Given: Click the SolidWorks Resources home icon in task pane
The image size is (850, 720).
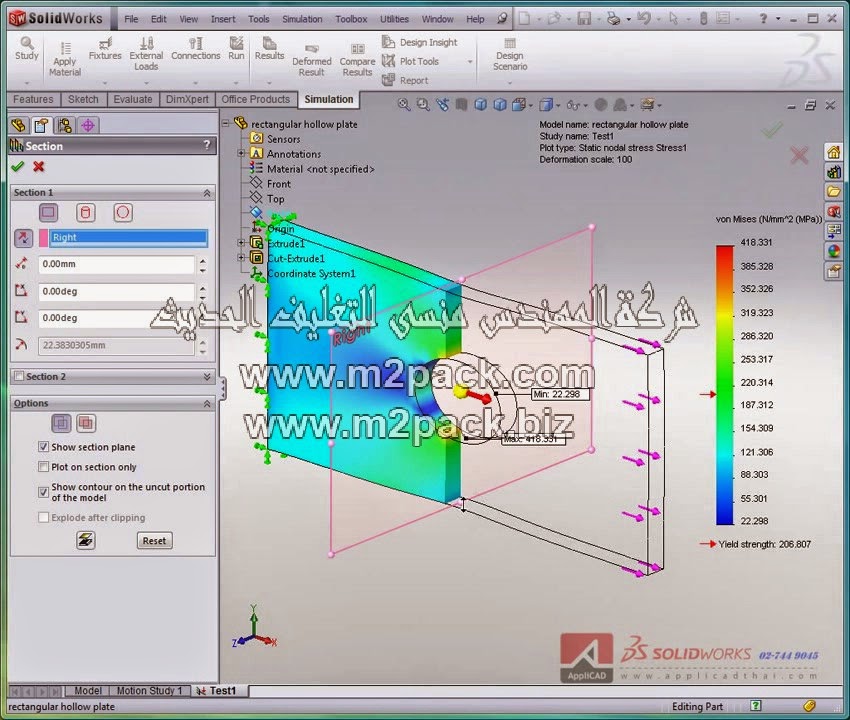Looking at the screenshot, I should 833,152.
